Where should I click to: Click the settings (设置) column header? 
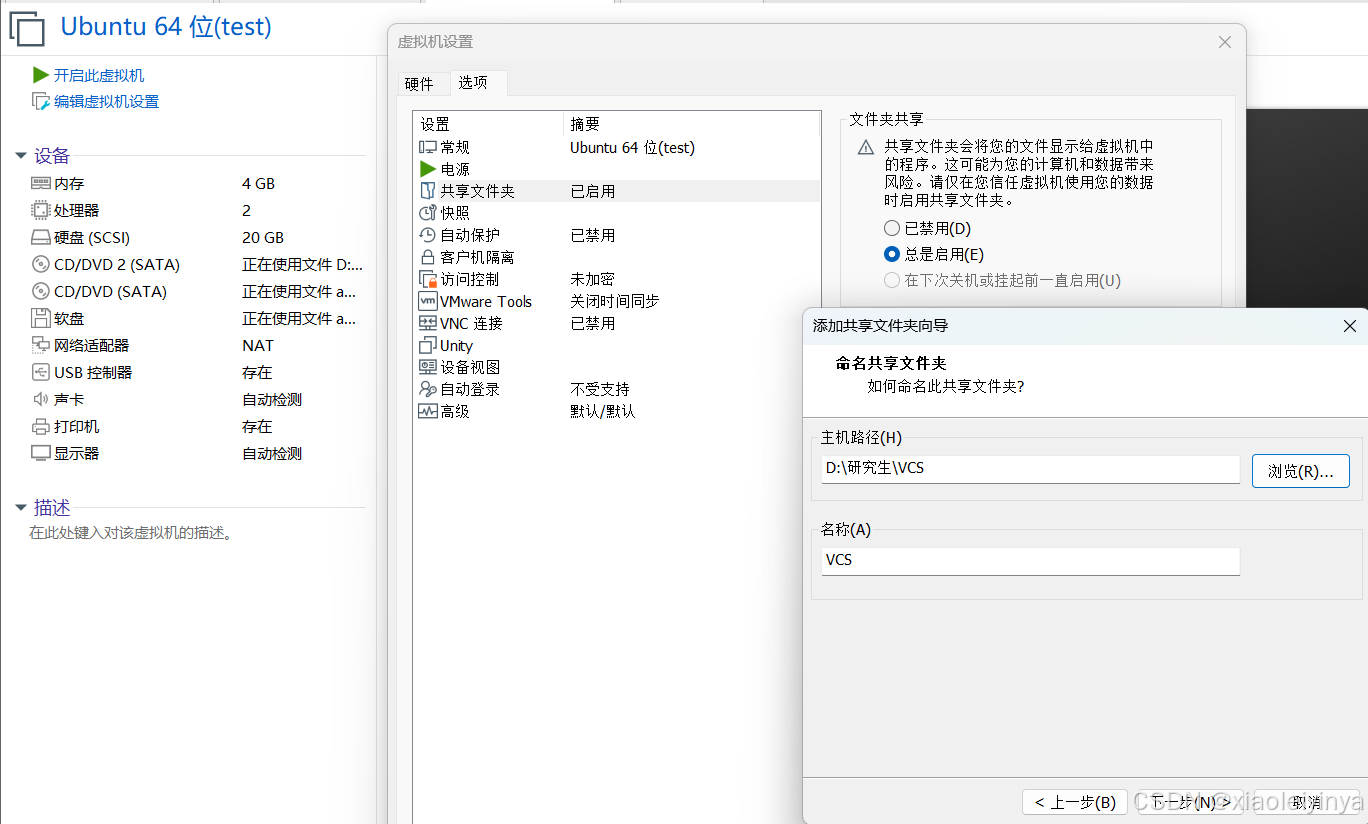(x=489, y=124)
